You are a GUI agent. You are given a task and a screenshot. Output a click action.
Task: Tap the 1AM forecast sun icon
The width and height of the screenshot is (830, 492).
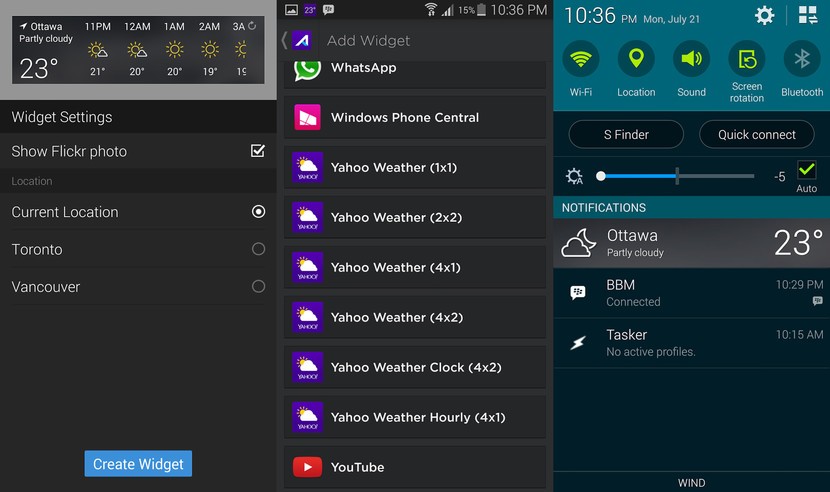coord(174,50)
